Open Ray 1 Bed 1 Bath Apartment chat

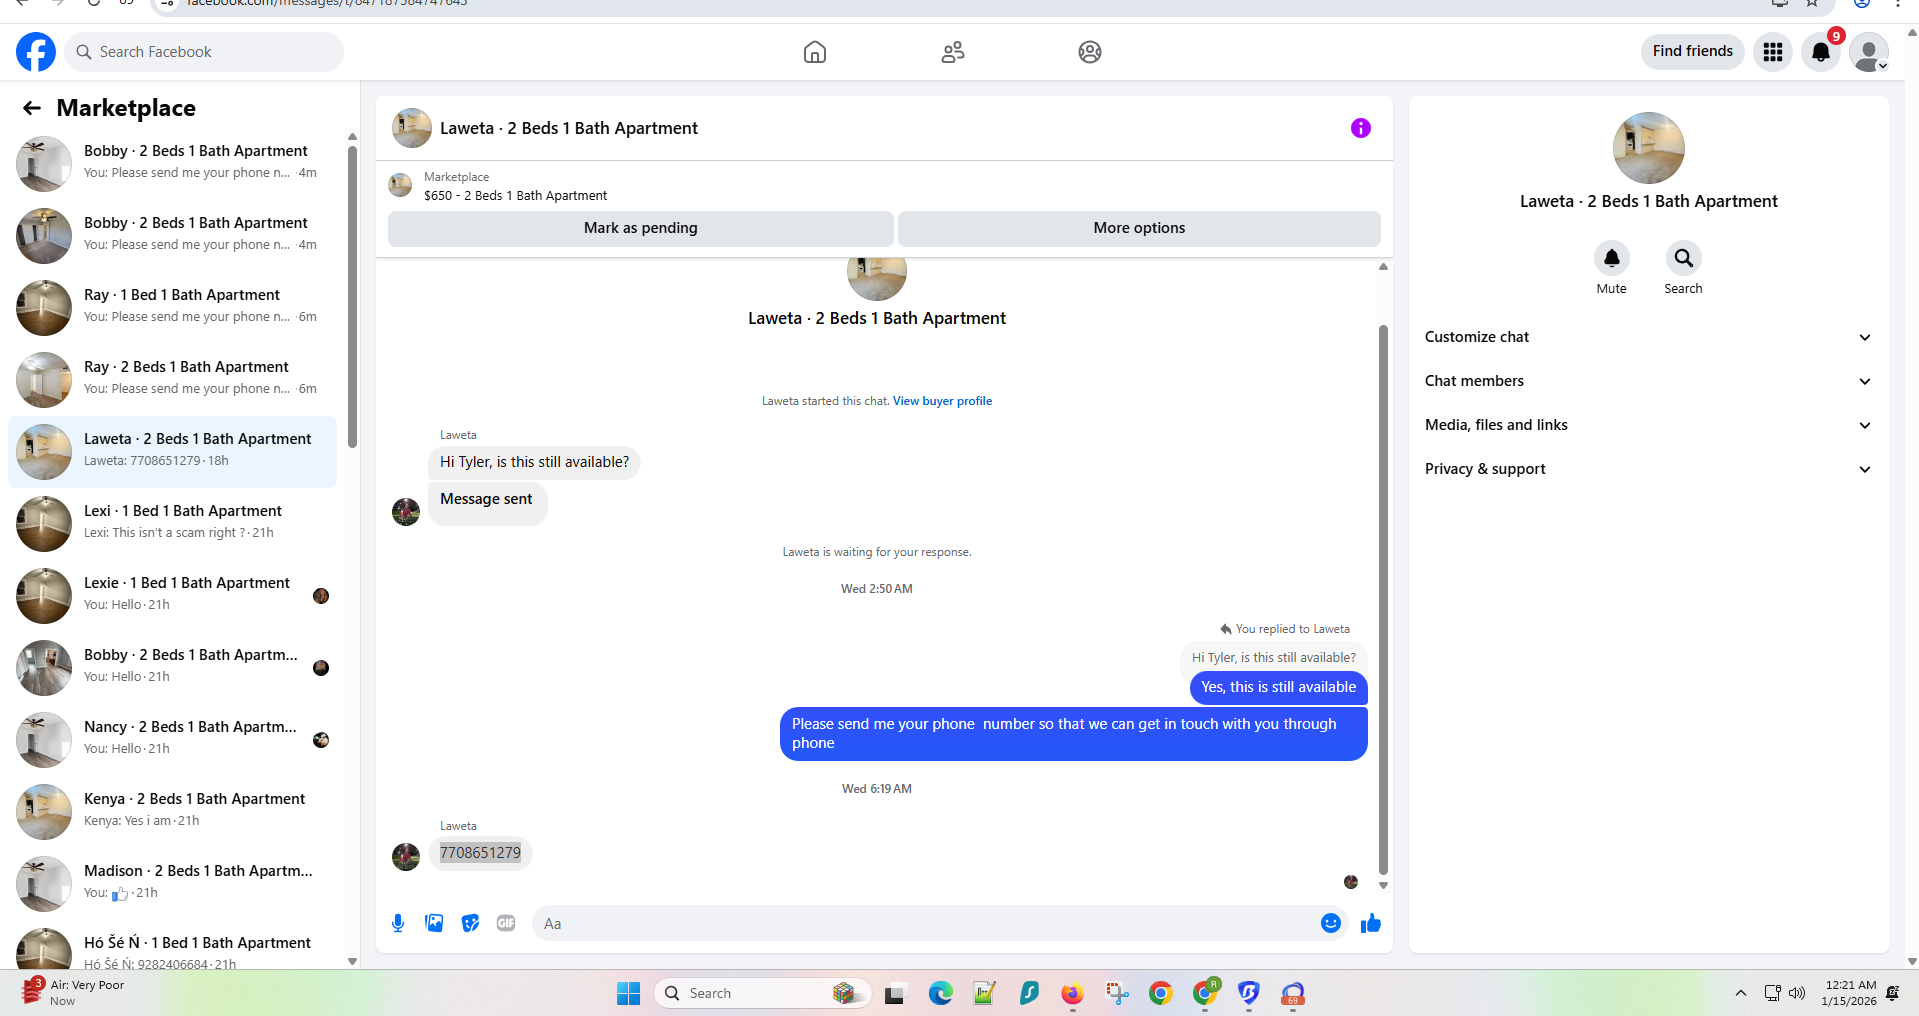pos(173,308)
